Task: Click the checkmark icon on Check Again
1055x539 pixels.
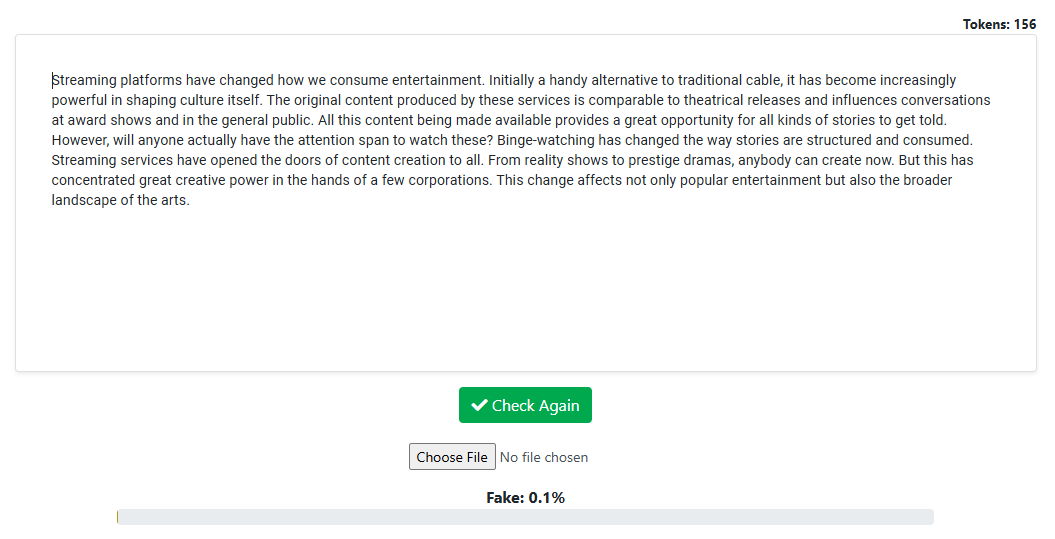Action: pos(480,406)
